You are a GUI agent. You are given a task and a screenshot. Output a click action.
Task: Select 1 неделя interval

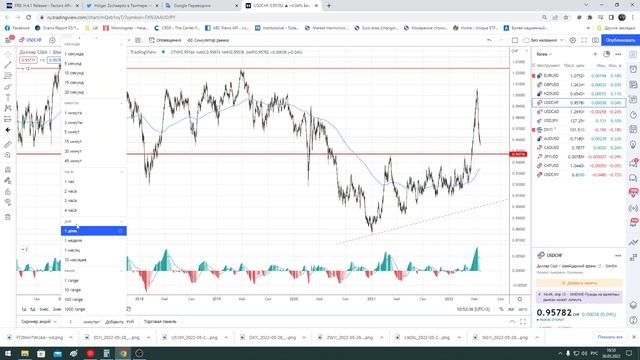tap(93, 241)
